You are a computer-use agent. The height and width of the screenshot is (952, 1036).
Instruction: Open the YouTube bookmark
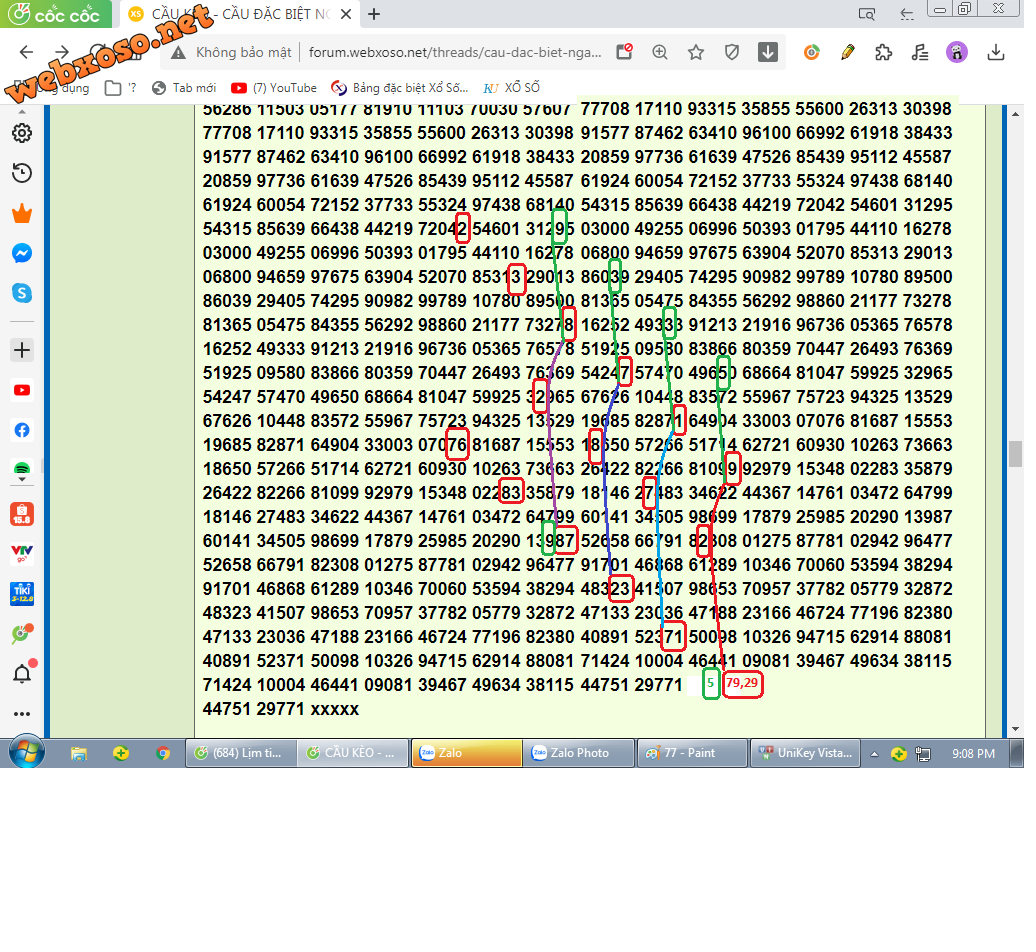coord(274,88)
